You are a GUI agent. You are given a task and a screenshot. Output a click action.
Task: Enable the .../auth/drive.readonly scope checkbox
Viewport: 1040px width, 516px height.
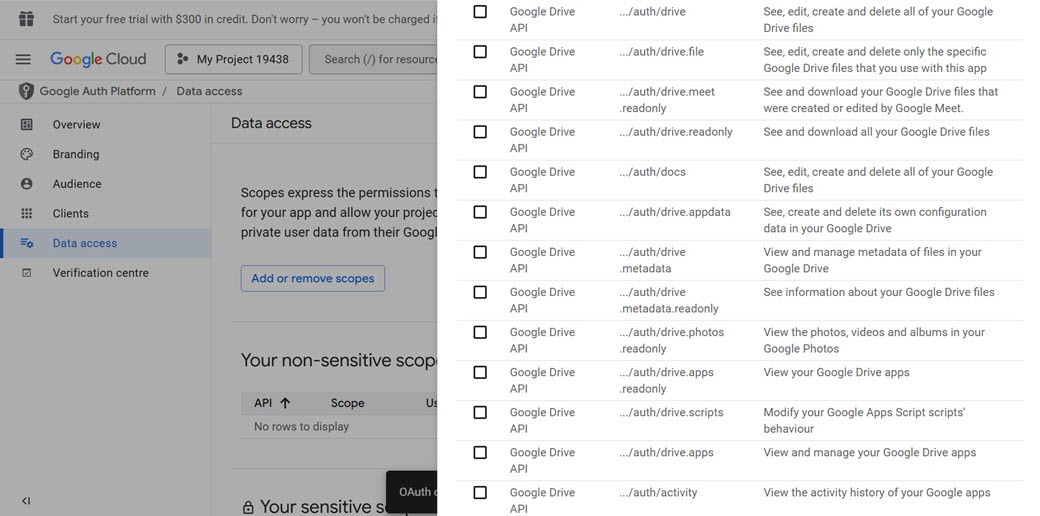point(480,132)
